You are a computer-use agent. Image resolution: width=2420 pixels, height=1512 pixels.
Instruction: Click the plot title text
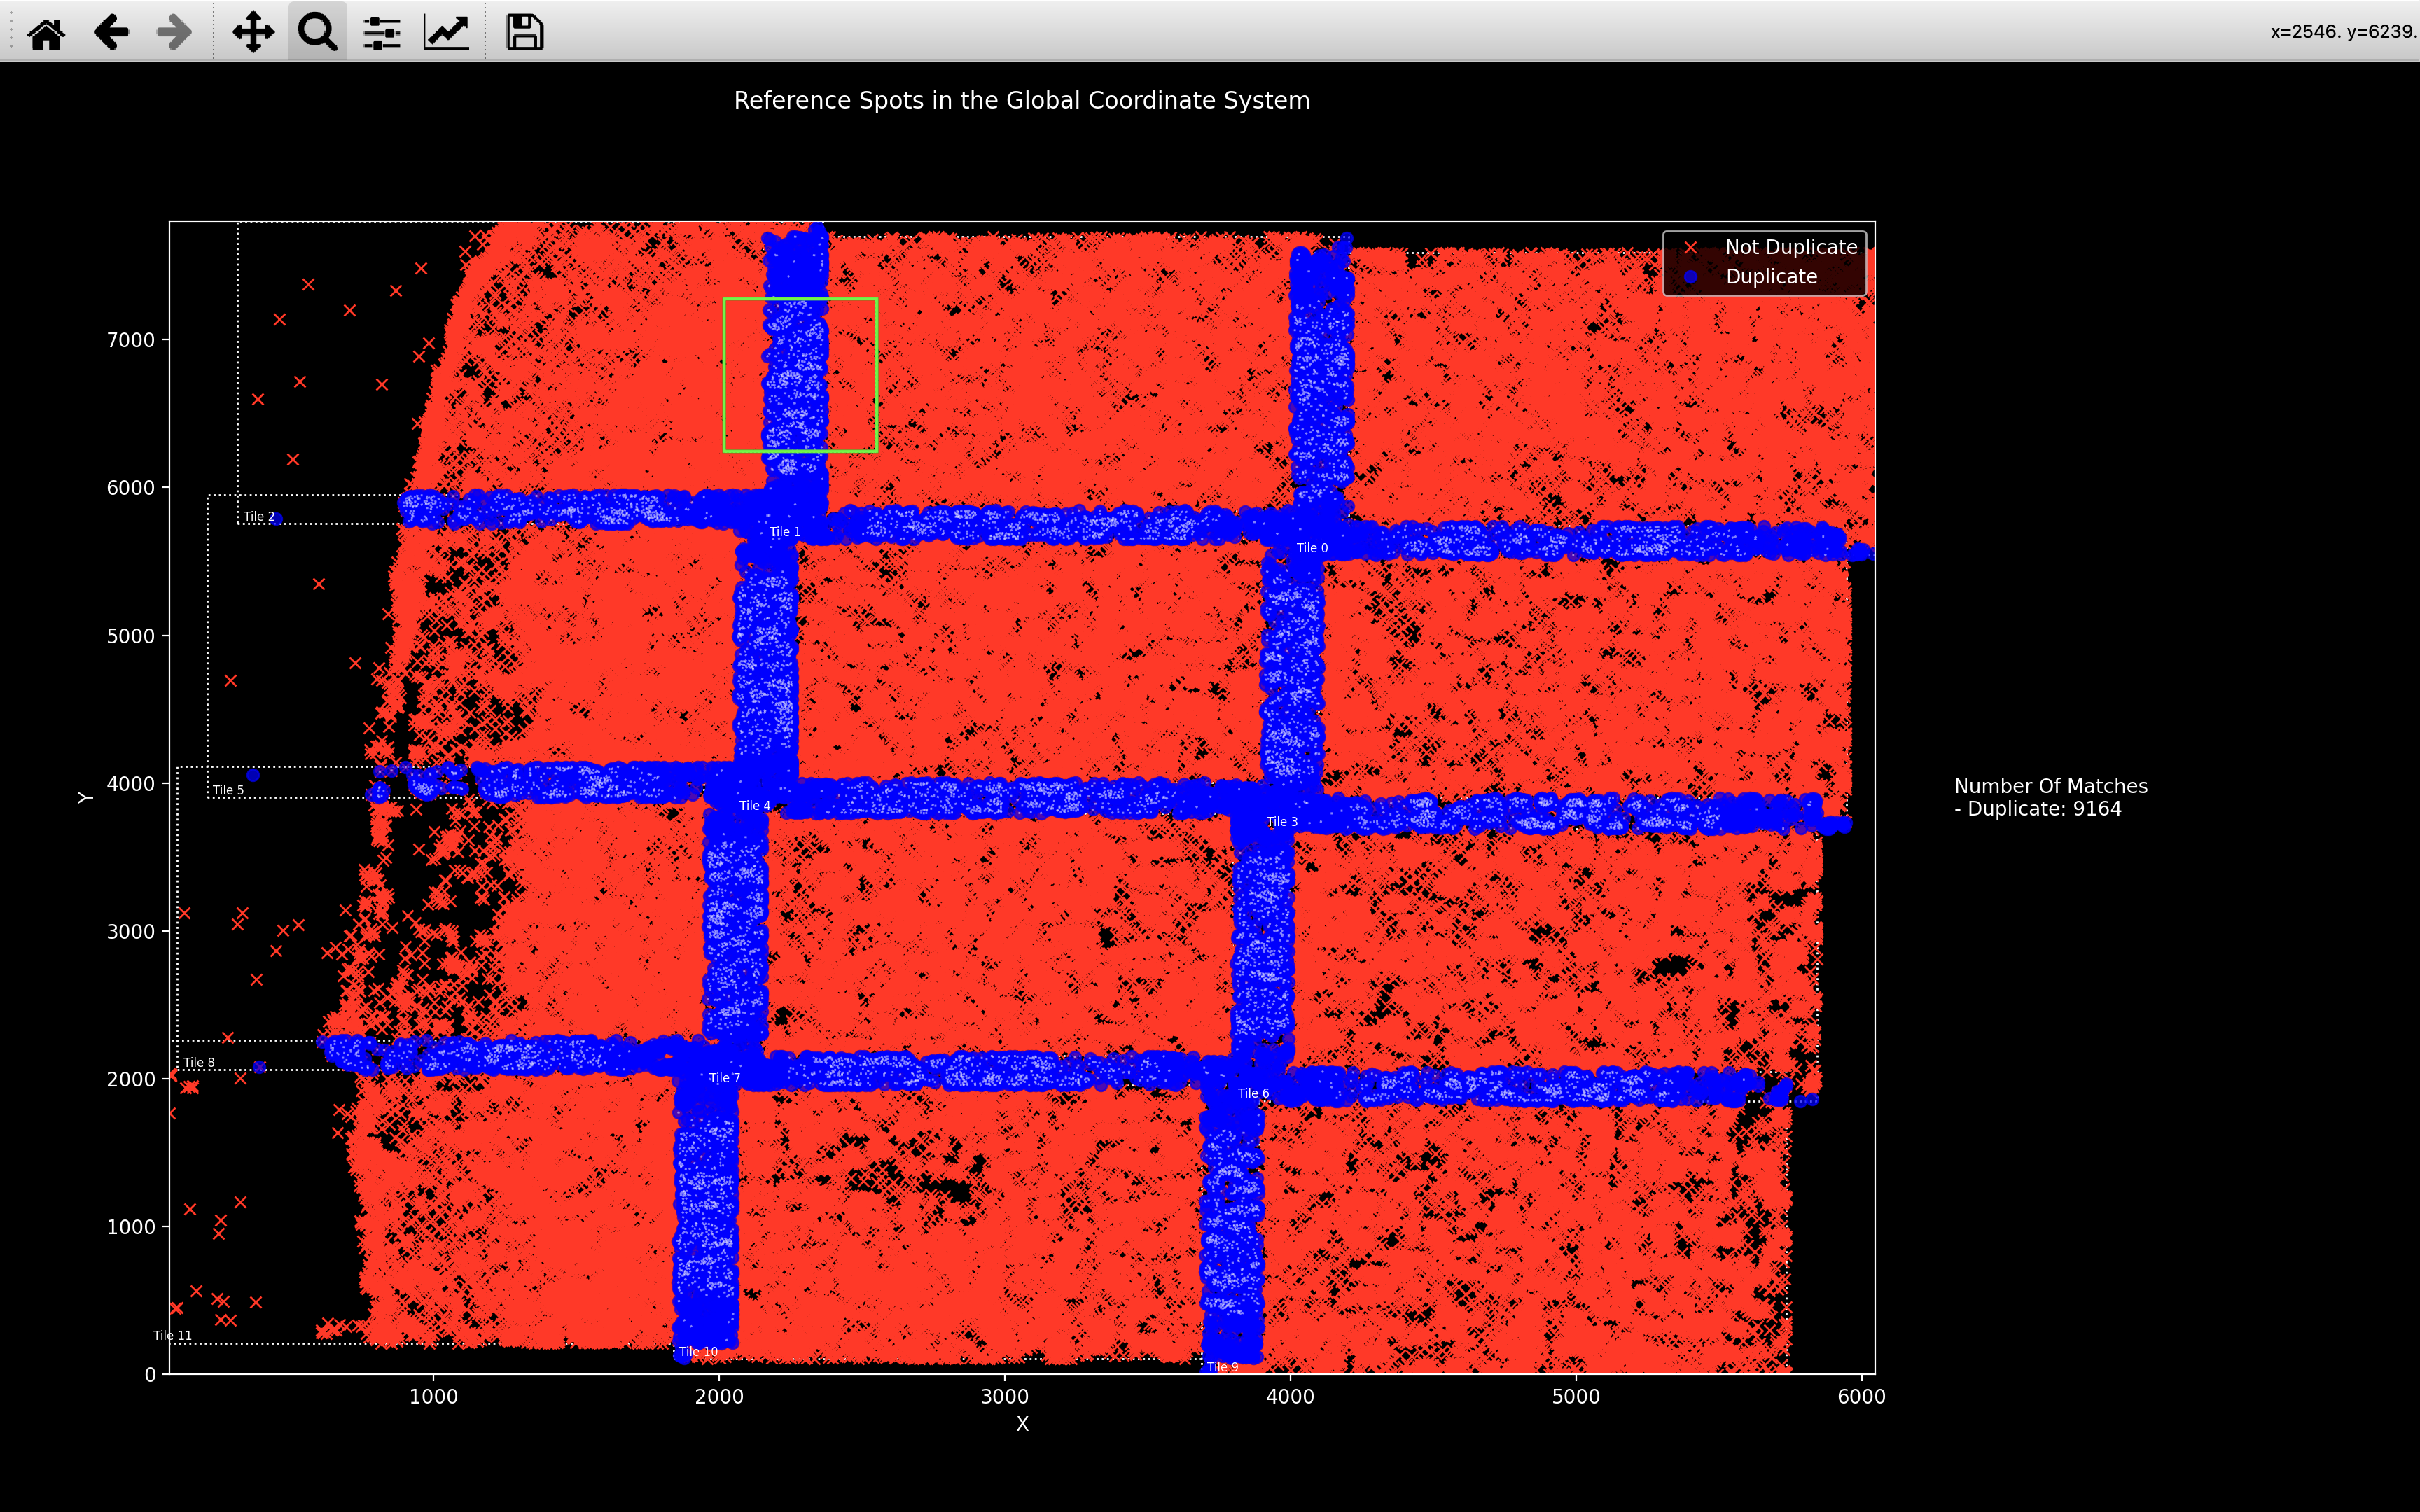1021,101
